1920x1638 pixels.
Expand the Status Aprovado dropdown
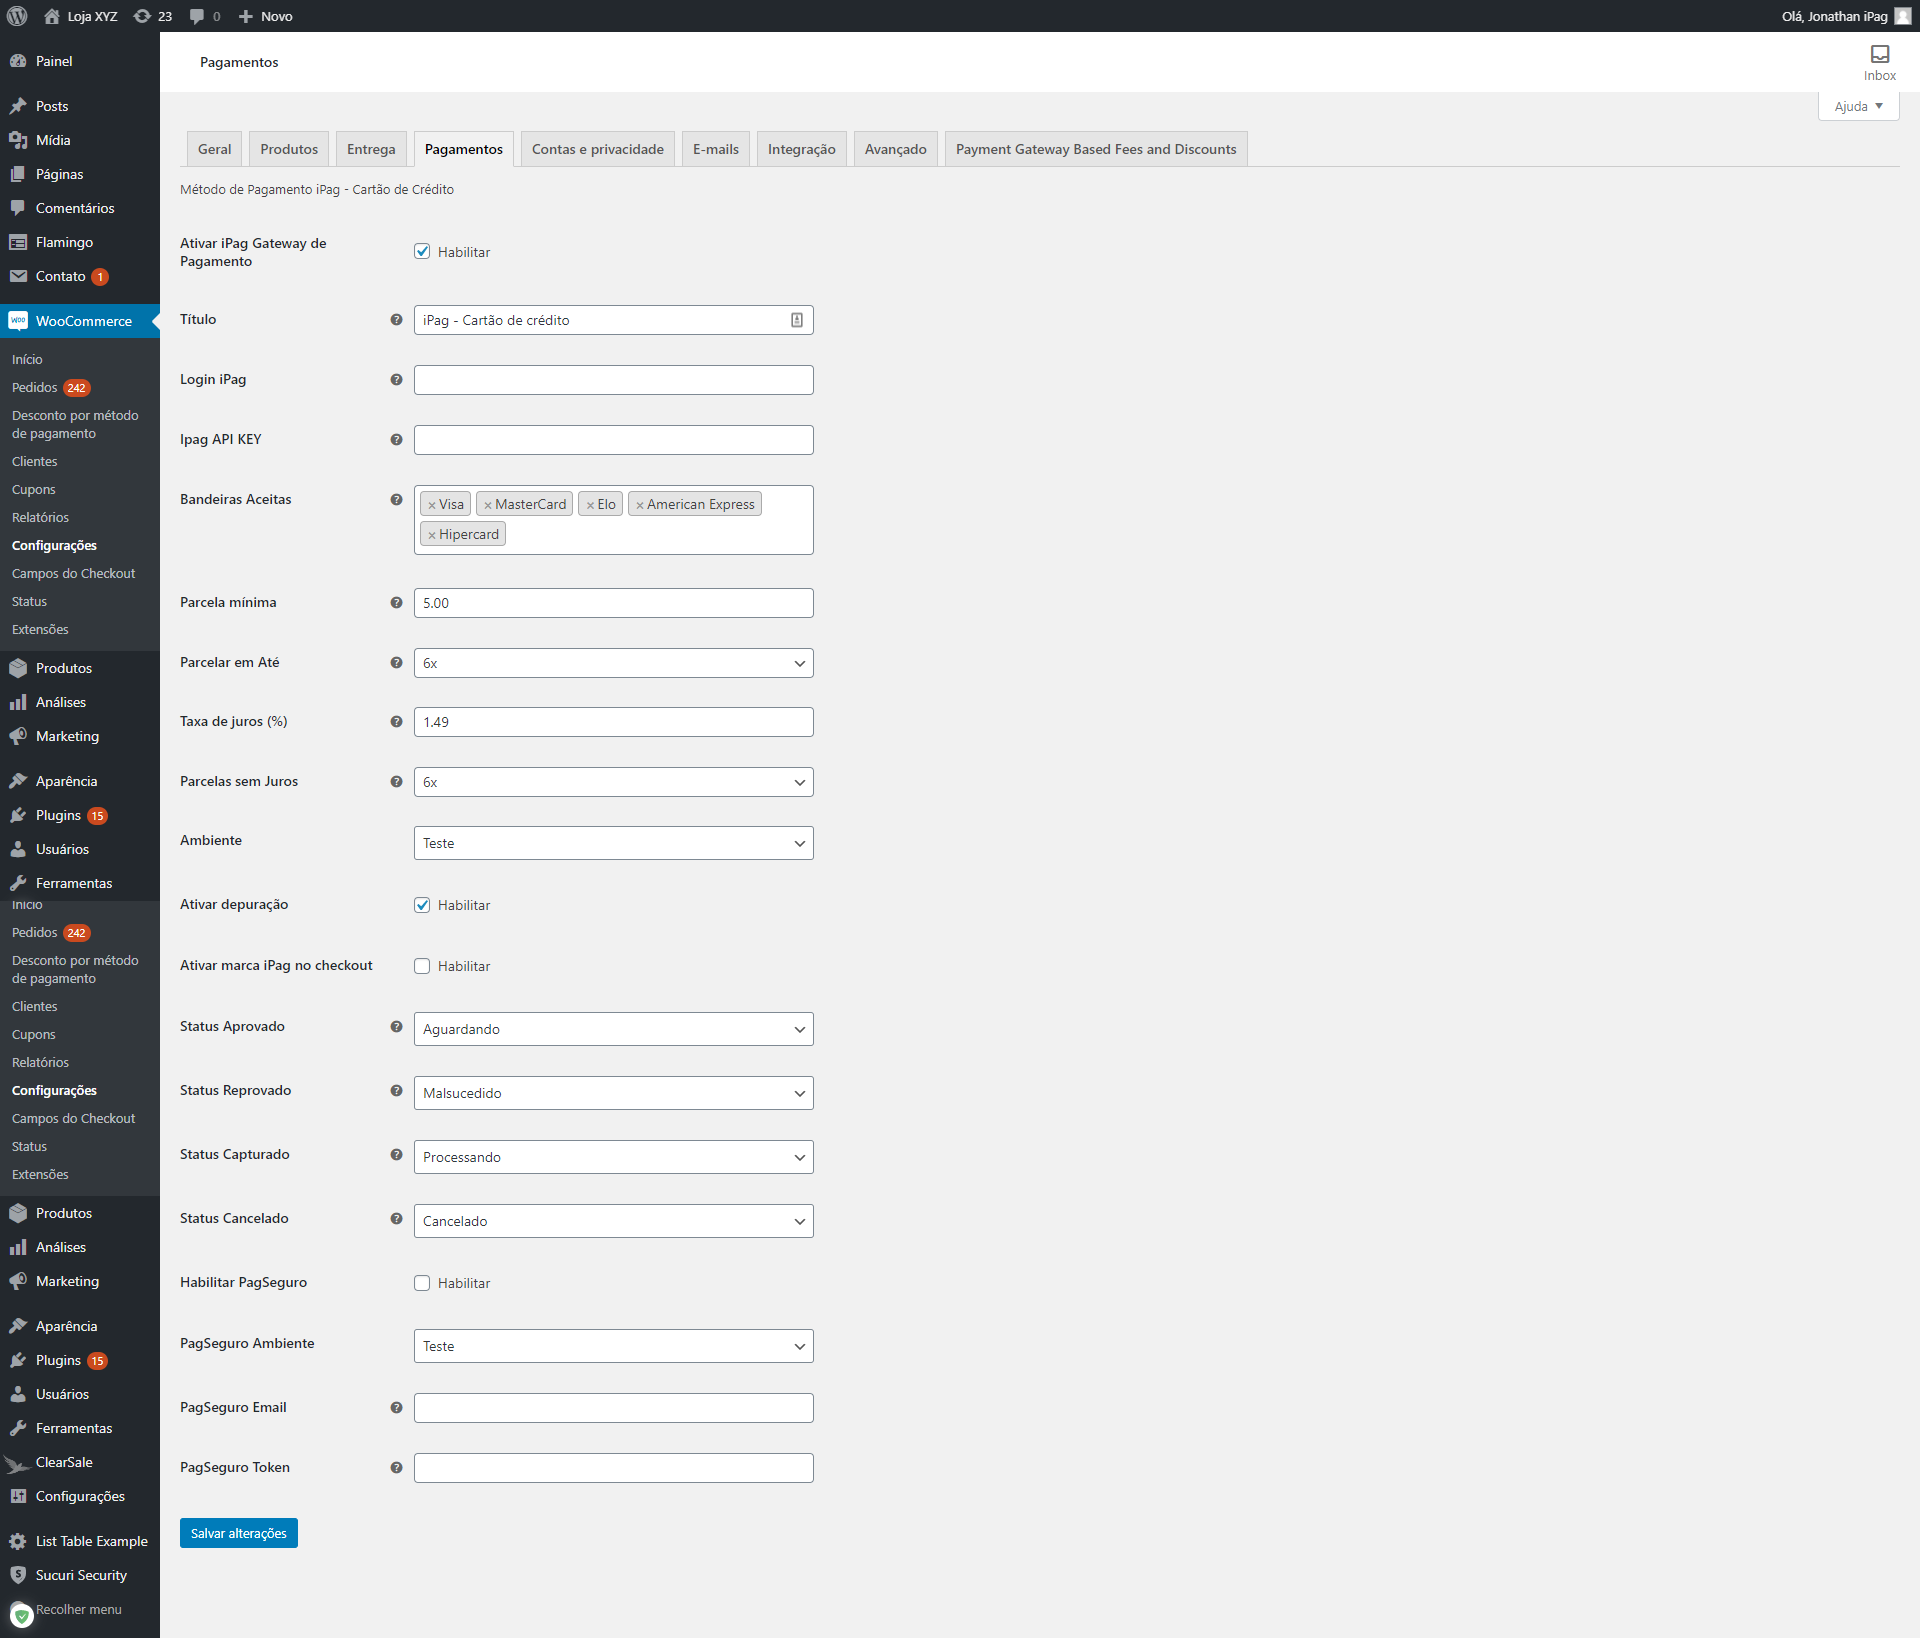point(613,1029)
